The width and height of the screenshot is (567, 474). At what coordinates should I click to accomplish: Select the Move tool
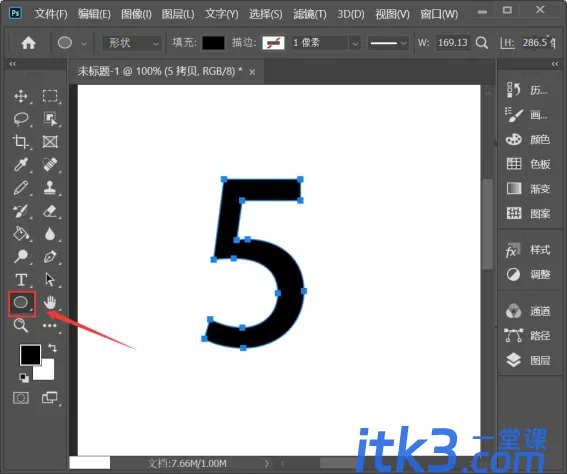(21, 96)
